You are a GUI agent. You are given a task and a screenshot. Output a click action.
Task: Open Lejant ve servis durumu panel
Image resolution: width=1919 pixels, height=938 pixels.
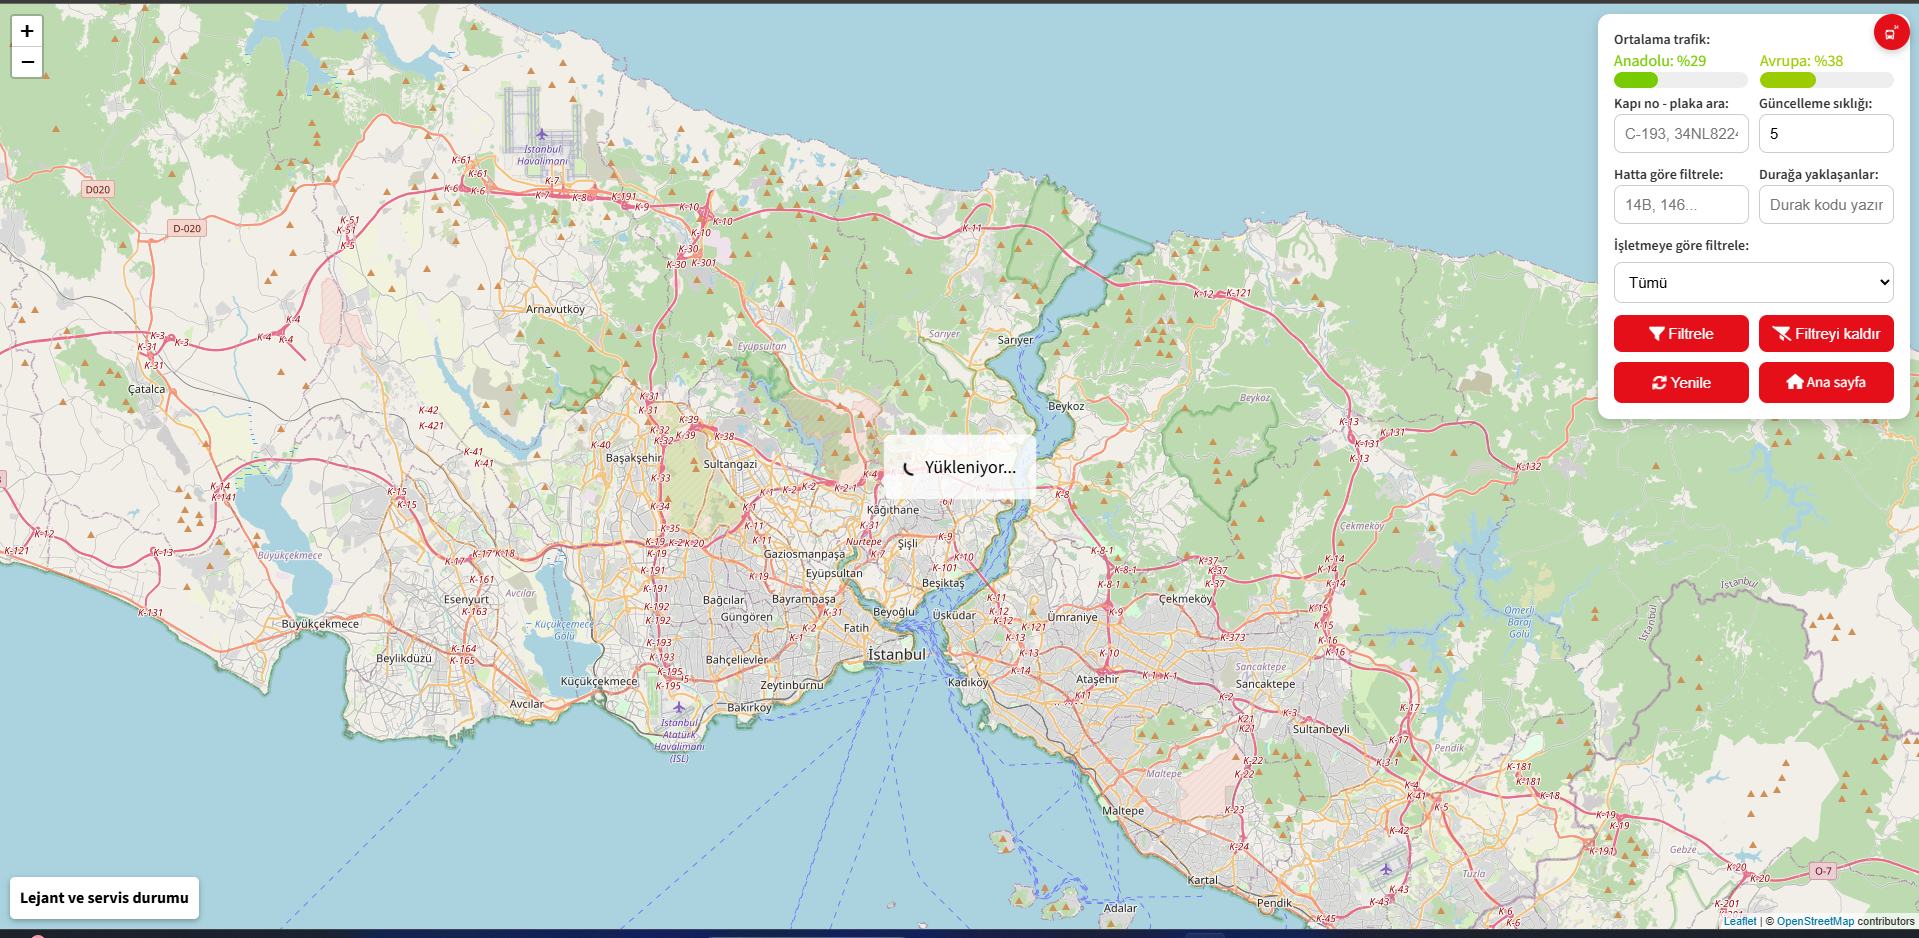(104, 898)
